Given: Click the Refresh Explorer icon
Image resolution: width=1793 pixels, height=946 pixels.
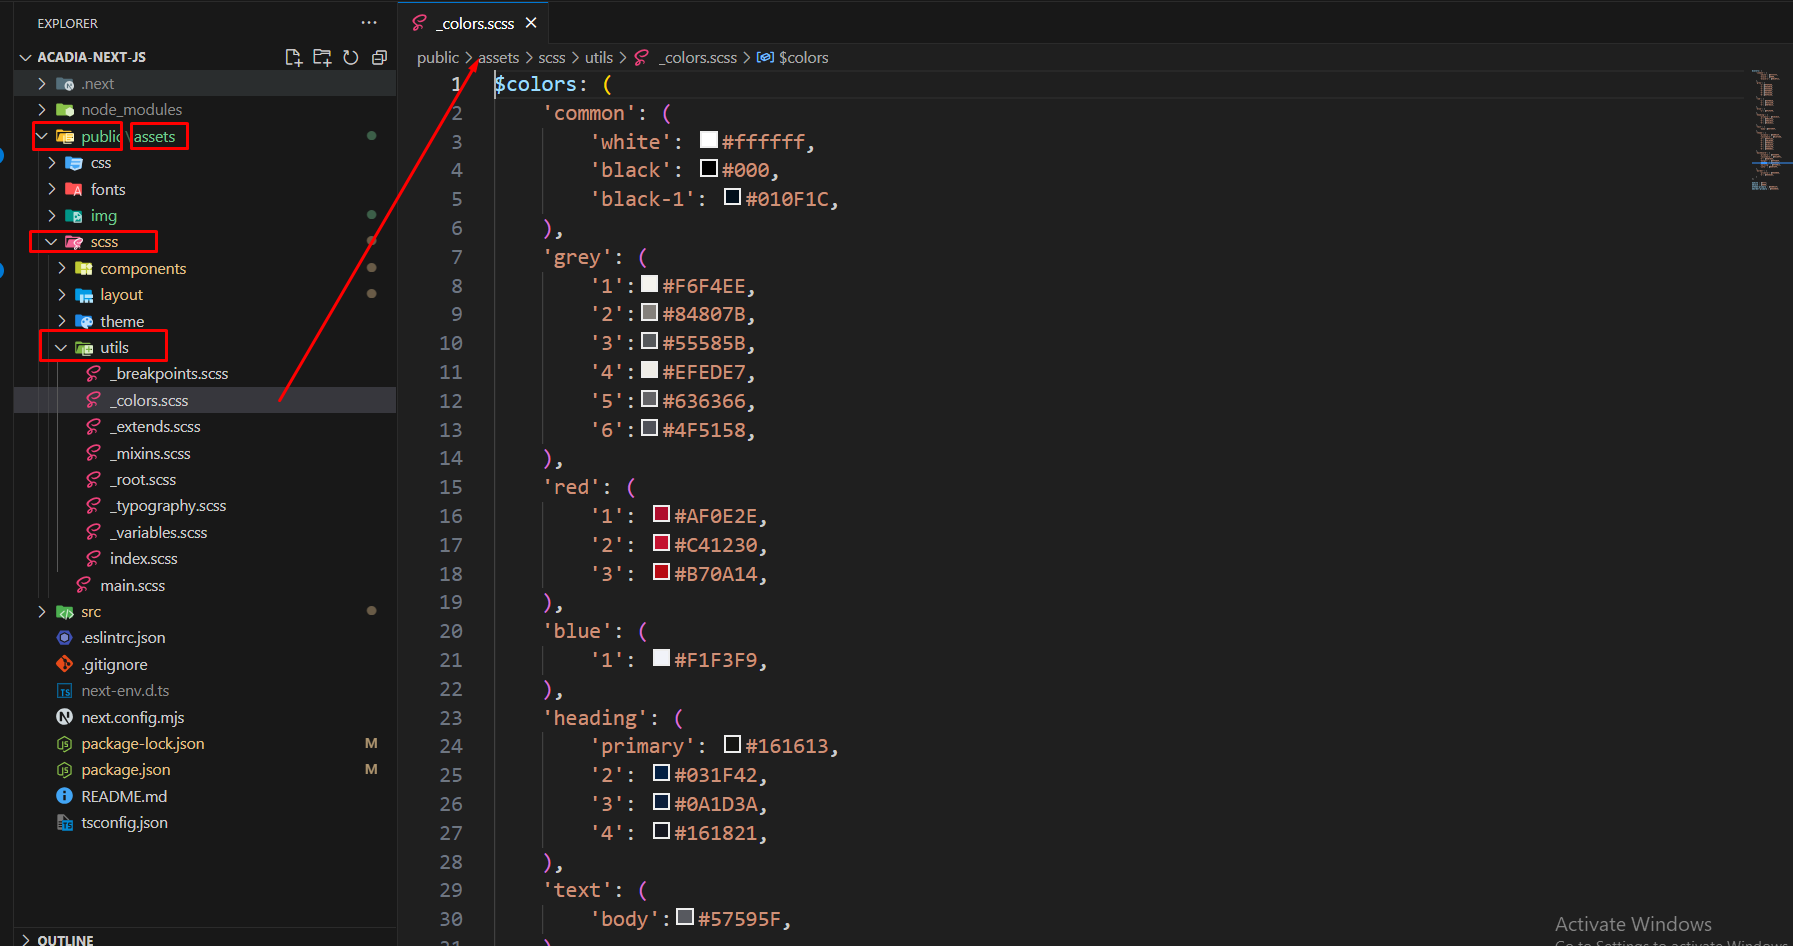Looking at the screenshot, I should click(x=351, y=57).
